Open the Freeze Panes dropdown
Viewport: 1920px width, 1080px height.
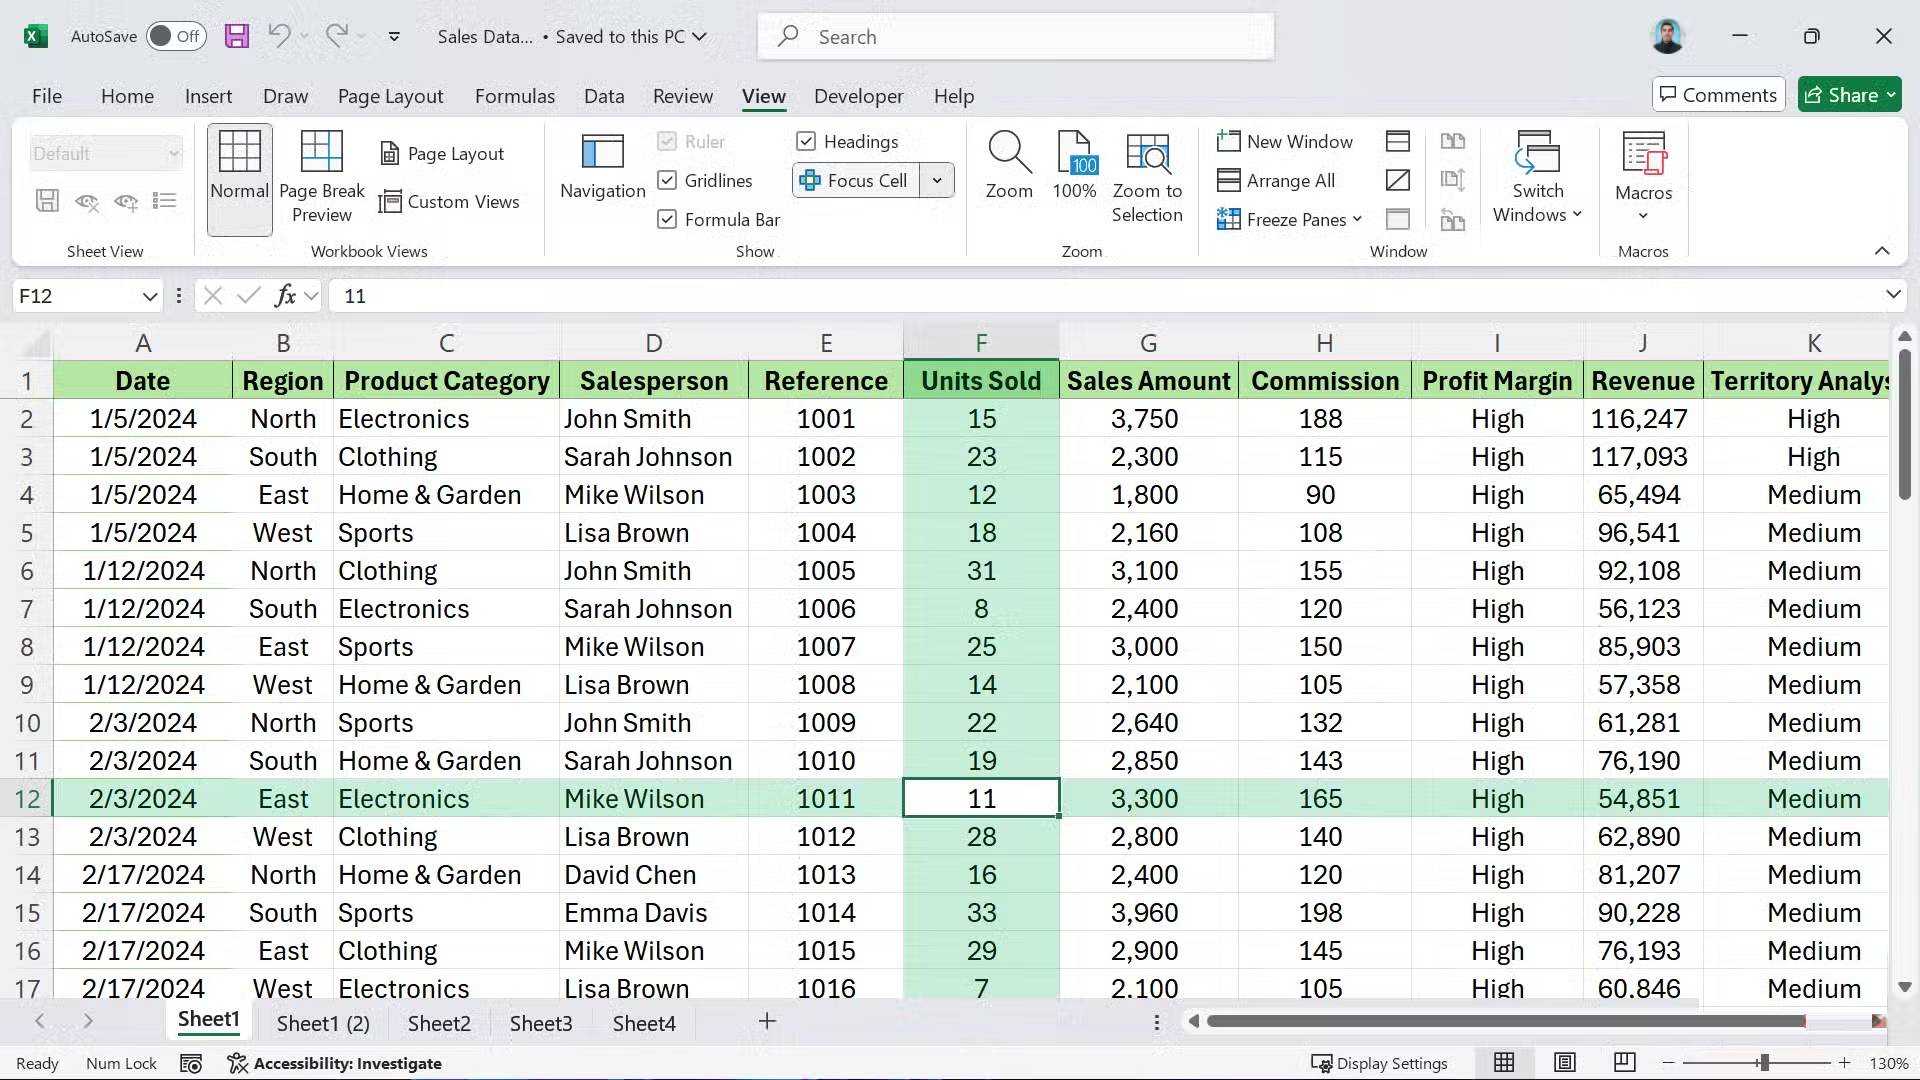click(x=1290, y=219)
